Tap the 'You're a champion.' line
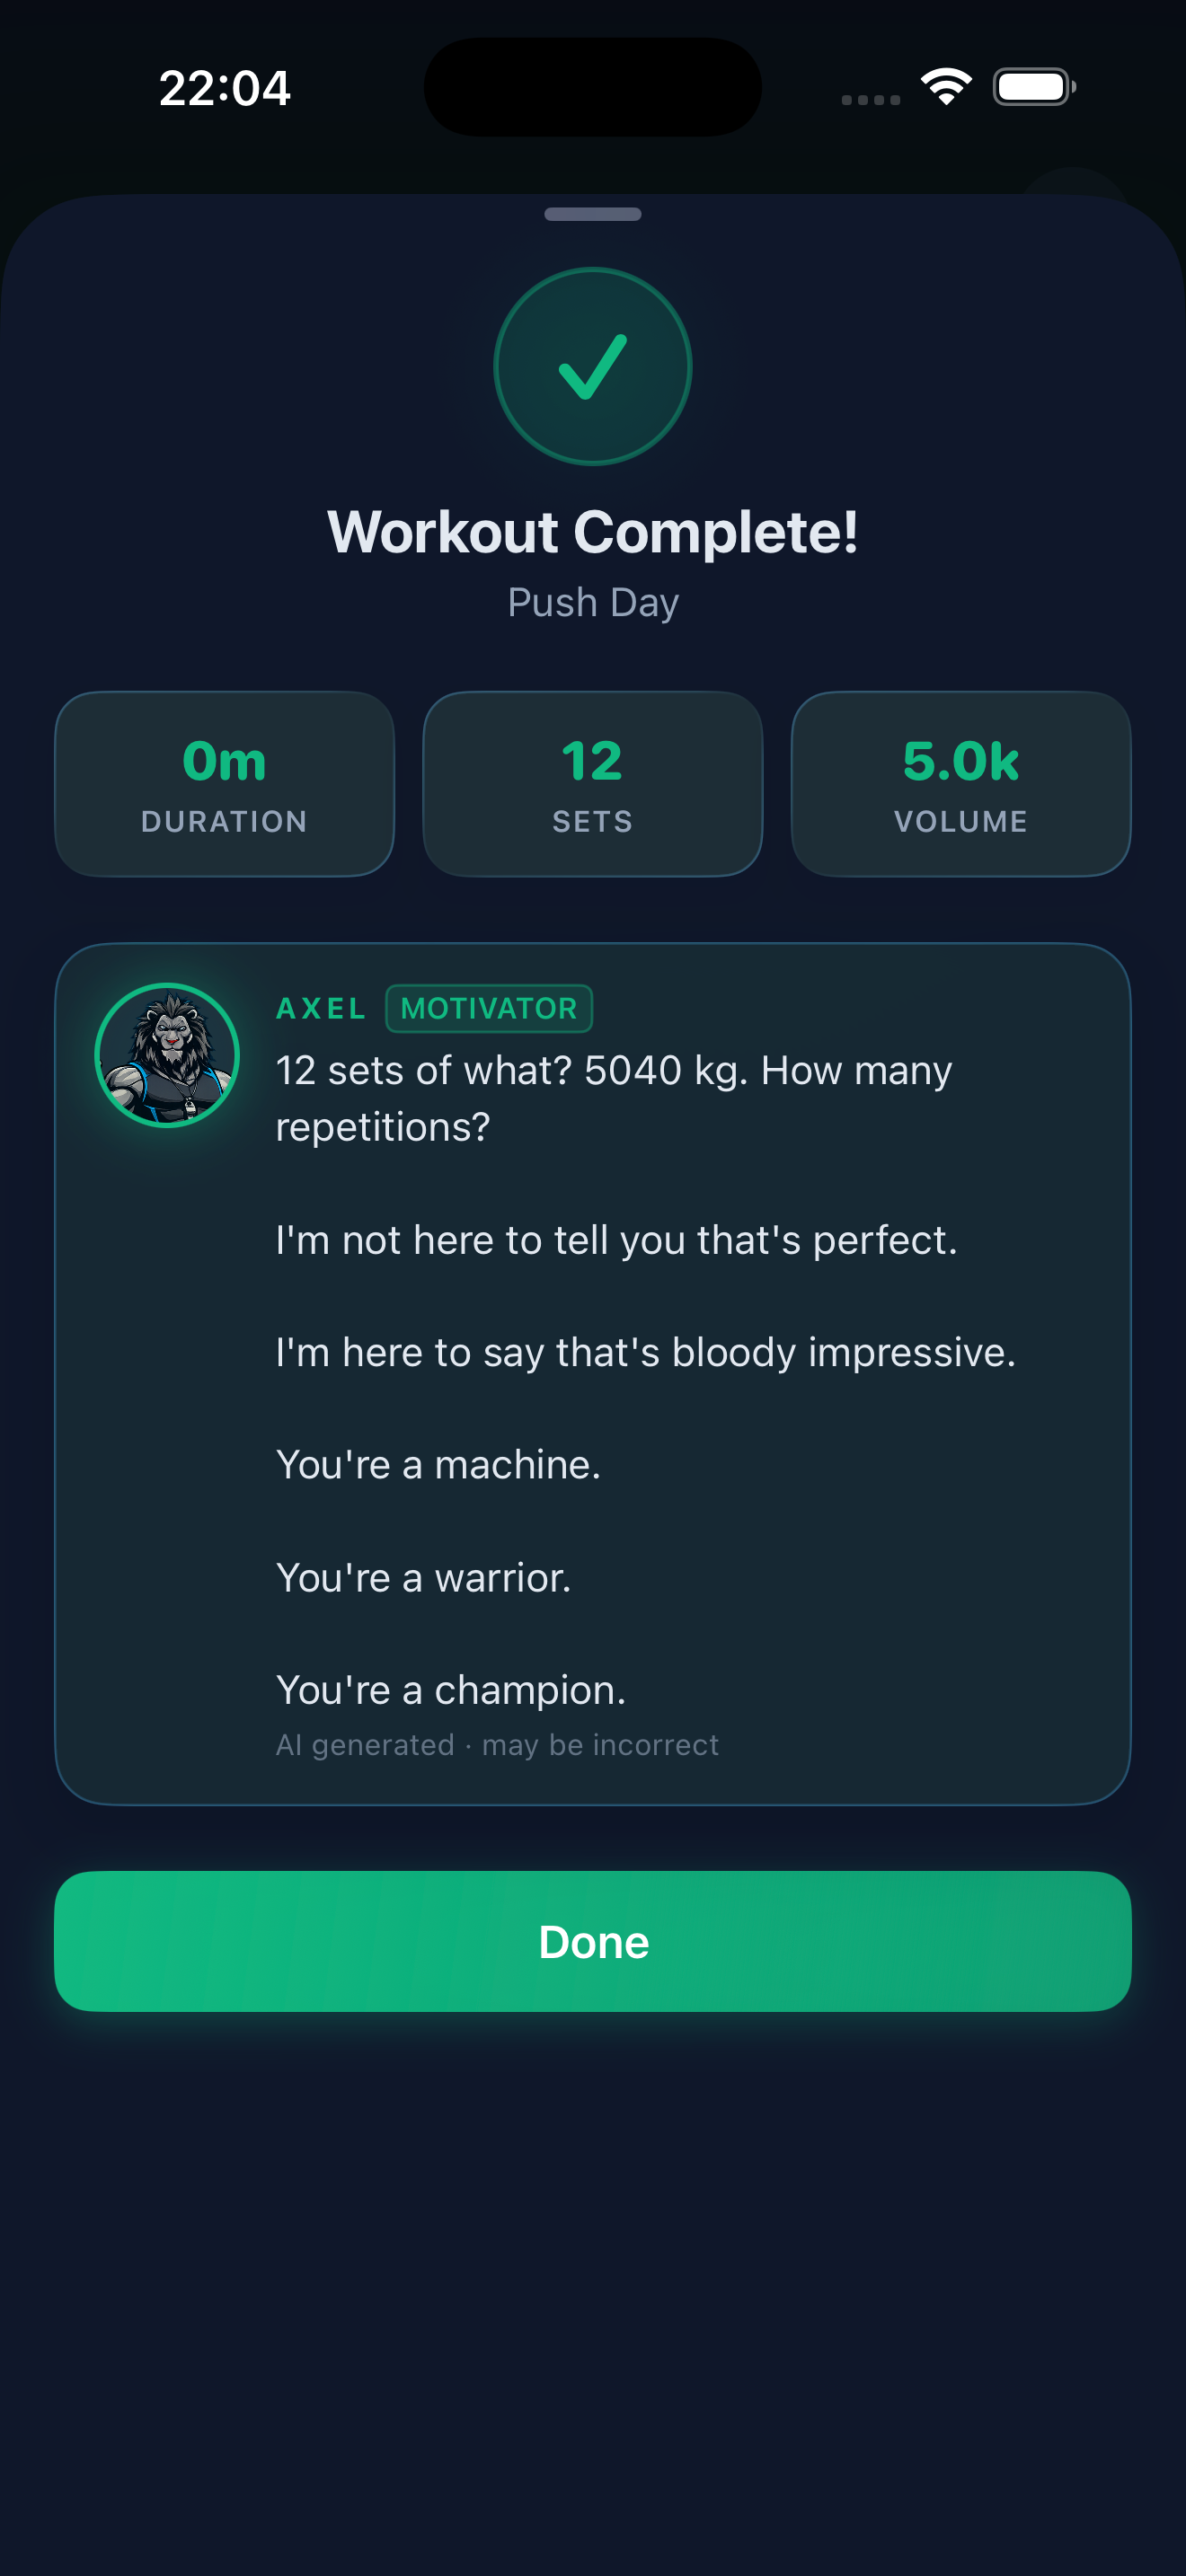1186x2576 pixels. (x=451, y=1689)
